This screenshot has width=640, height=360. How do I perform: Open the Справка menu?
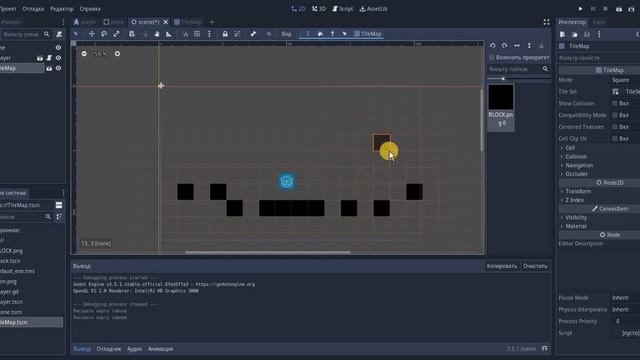click(90, 9)
